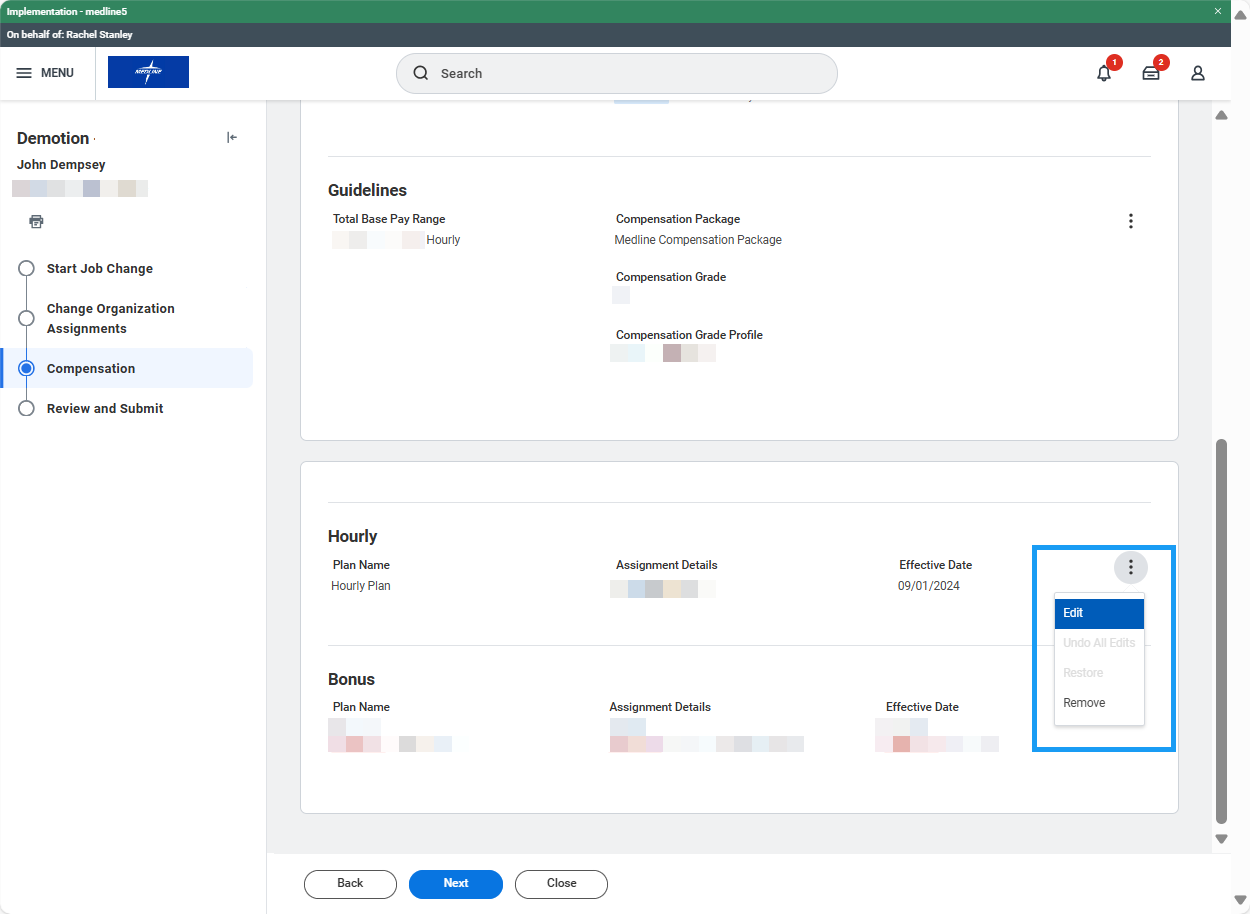
Task: Click into the Search input field
Action: [630, 73]
